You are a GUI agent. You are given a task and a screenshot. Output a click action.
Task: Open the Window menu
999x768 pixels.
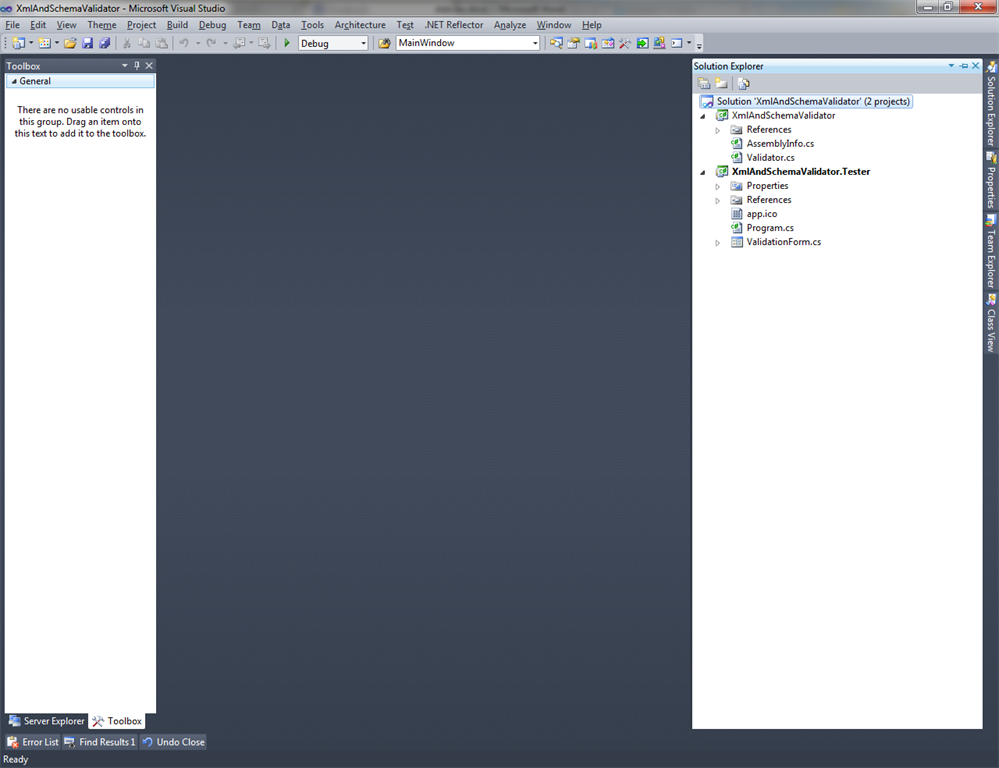click(x=554, y=25)
